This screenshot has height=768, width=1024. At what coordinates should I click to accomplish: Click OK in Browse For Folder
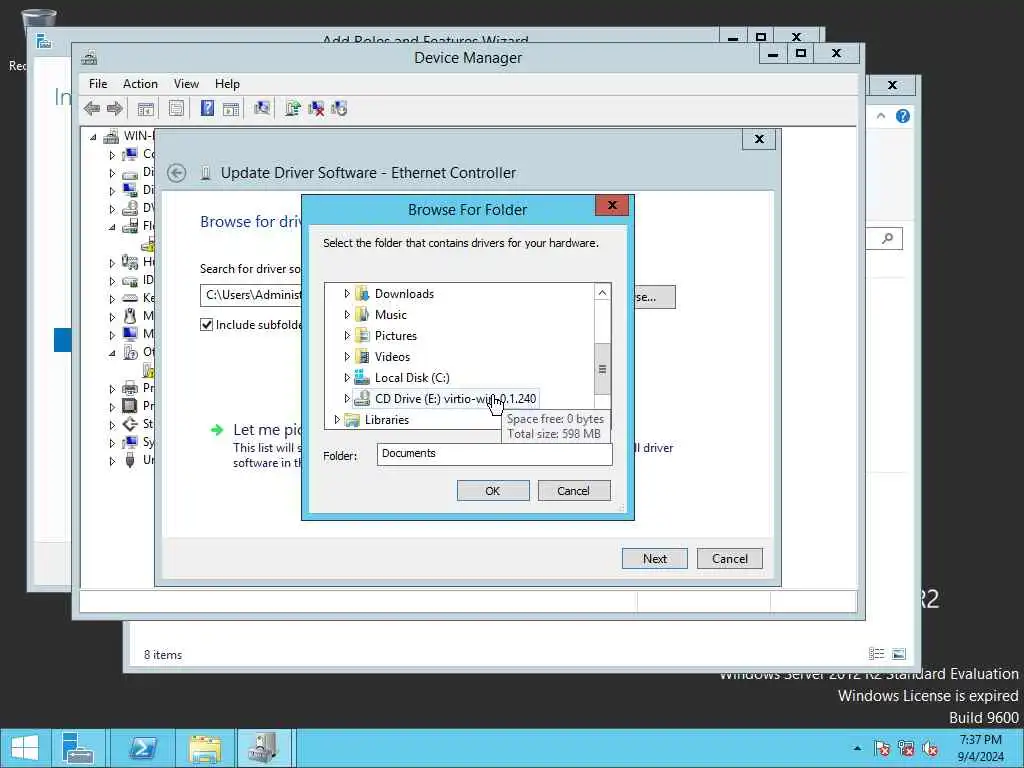tap(493, 490)
